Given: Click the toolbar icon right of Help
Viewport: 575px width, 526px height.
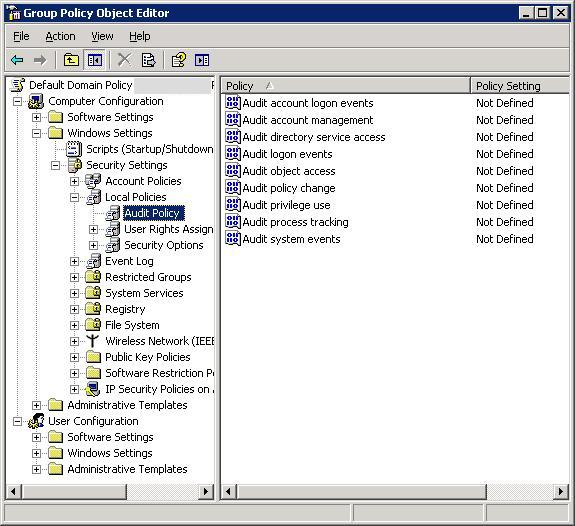Looking at the screenshot, I should (x=202, y=60).
